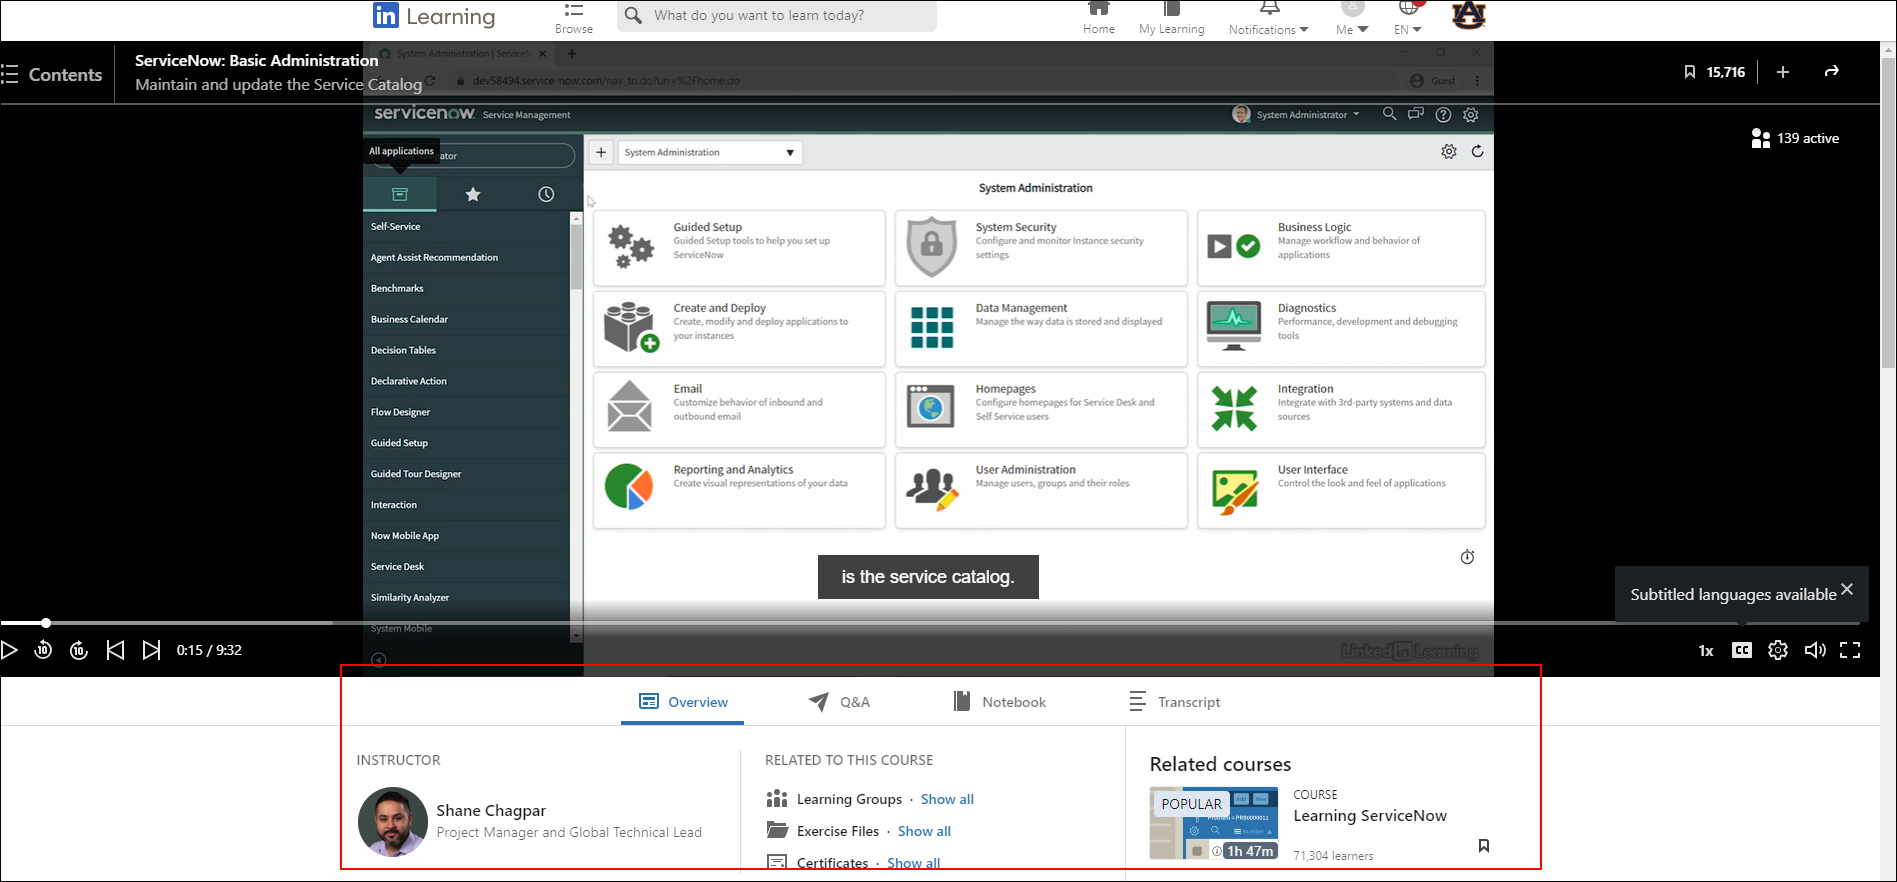The height and width of the screenshot is (882, 1897).
Task: Go to the previous video
Action: pos(115,650)
